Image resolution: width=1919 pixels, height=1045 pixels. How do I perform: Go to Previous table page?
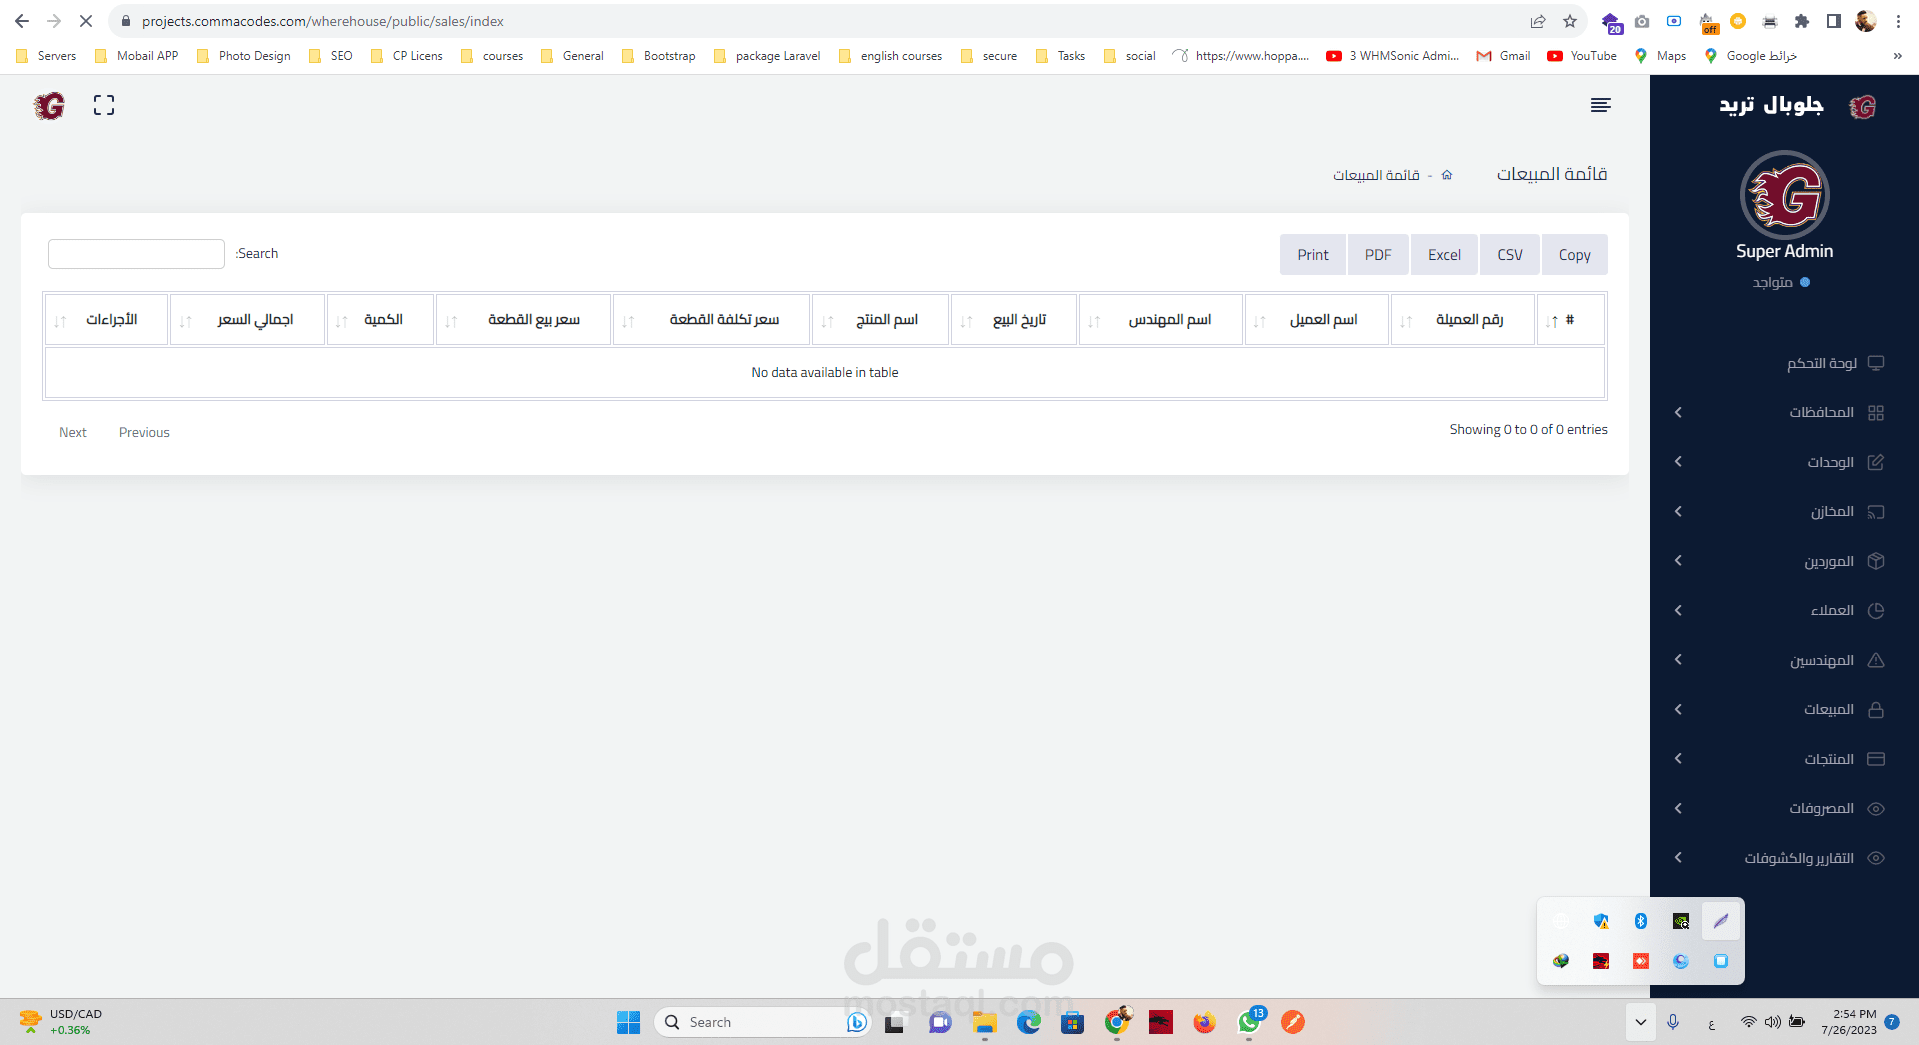pyautogui.click(x=144, y=433)
